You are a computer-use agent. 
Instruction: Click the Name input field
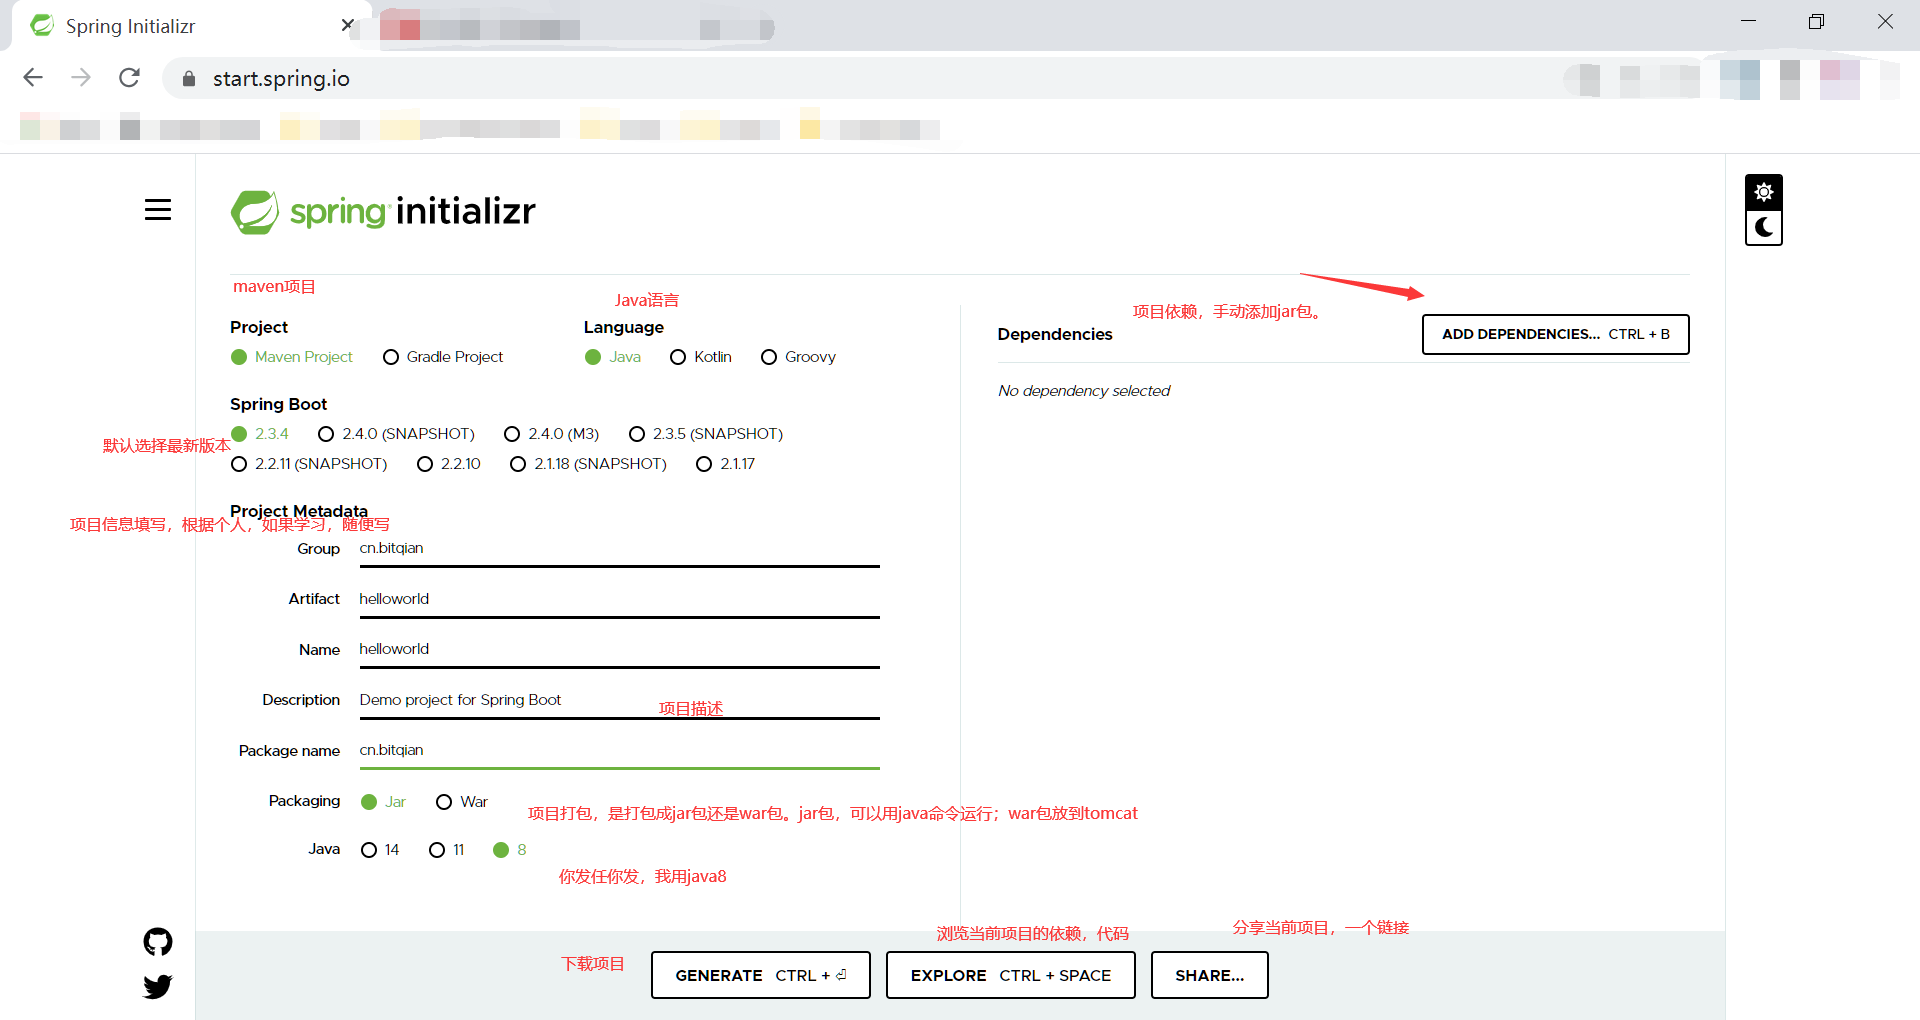[619, 649]
